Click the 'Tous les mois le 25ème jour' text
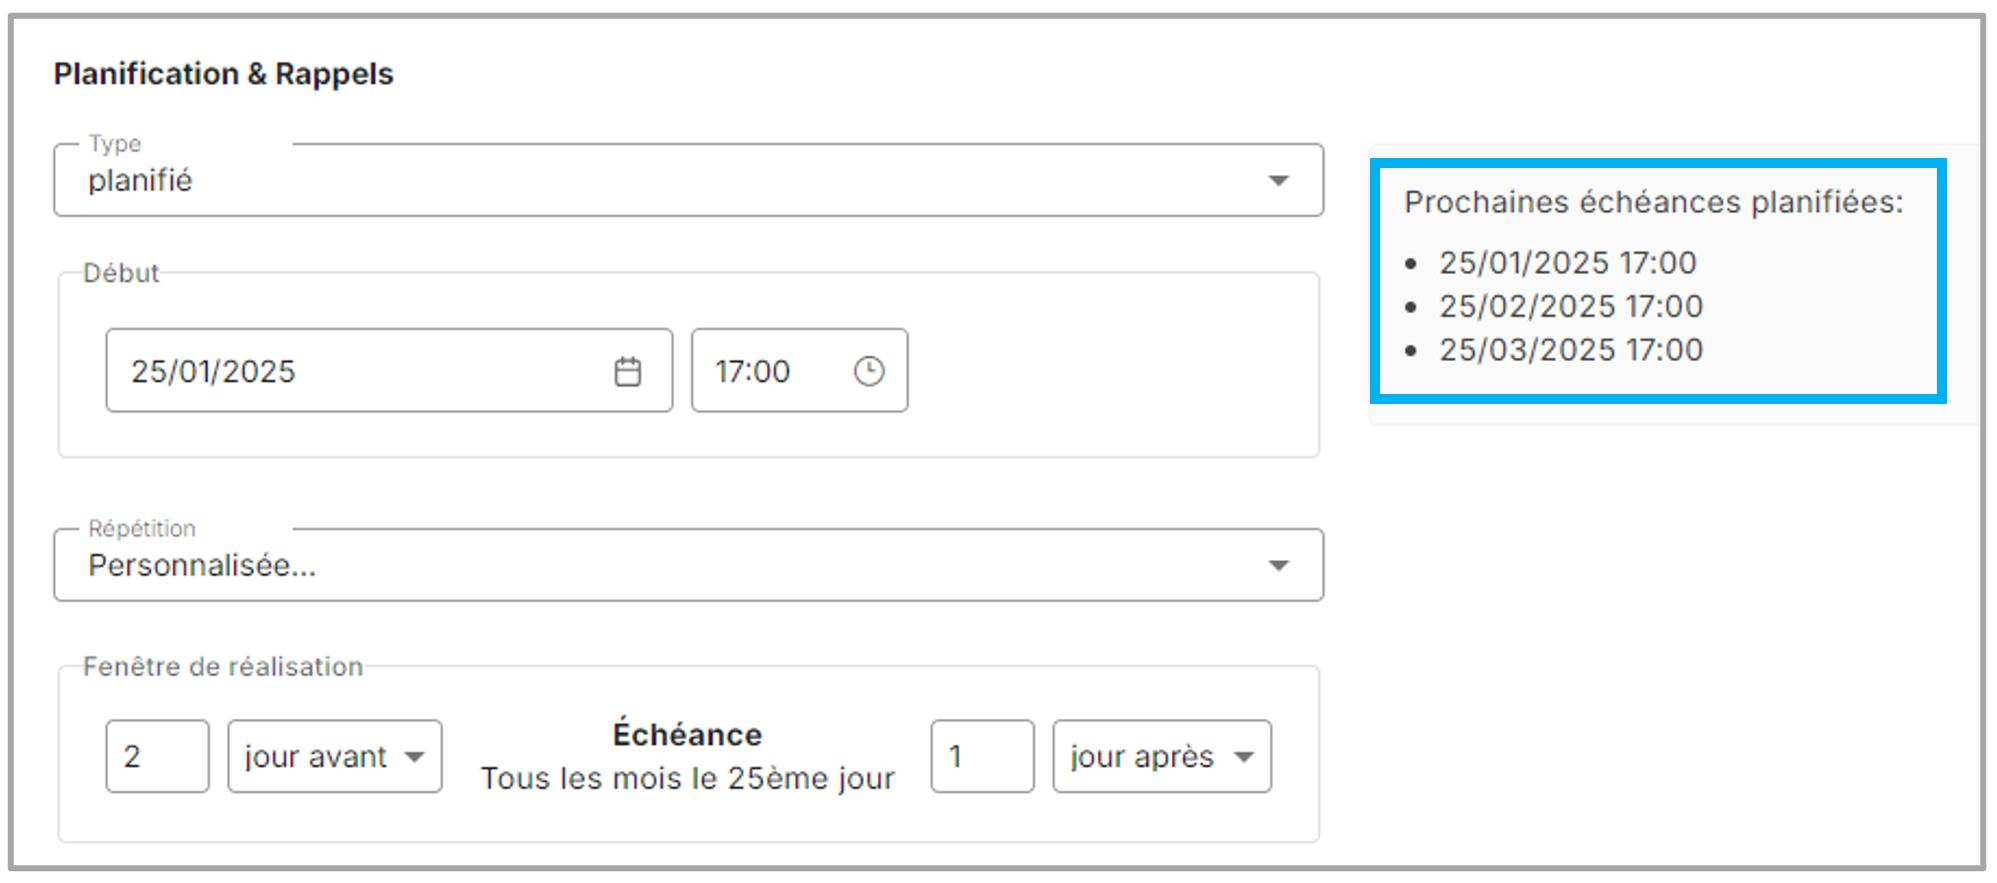The image size is (1997, 883). point(687,779)
